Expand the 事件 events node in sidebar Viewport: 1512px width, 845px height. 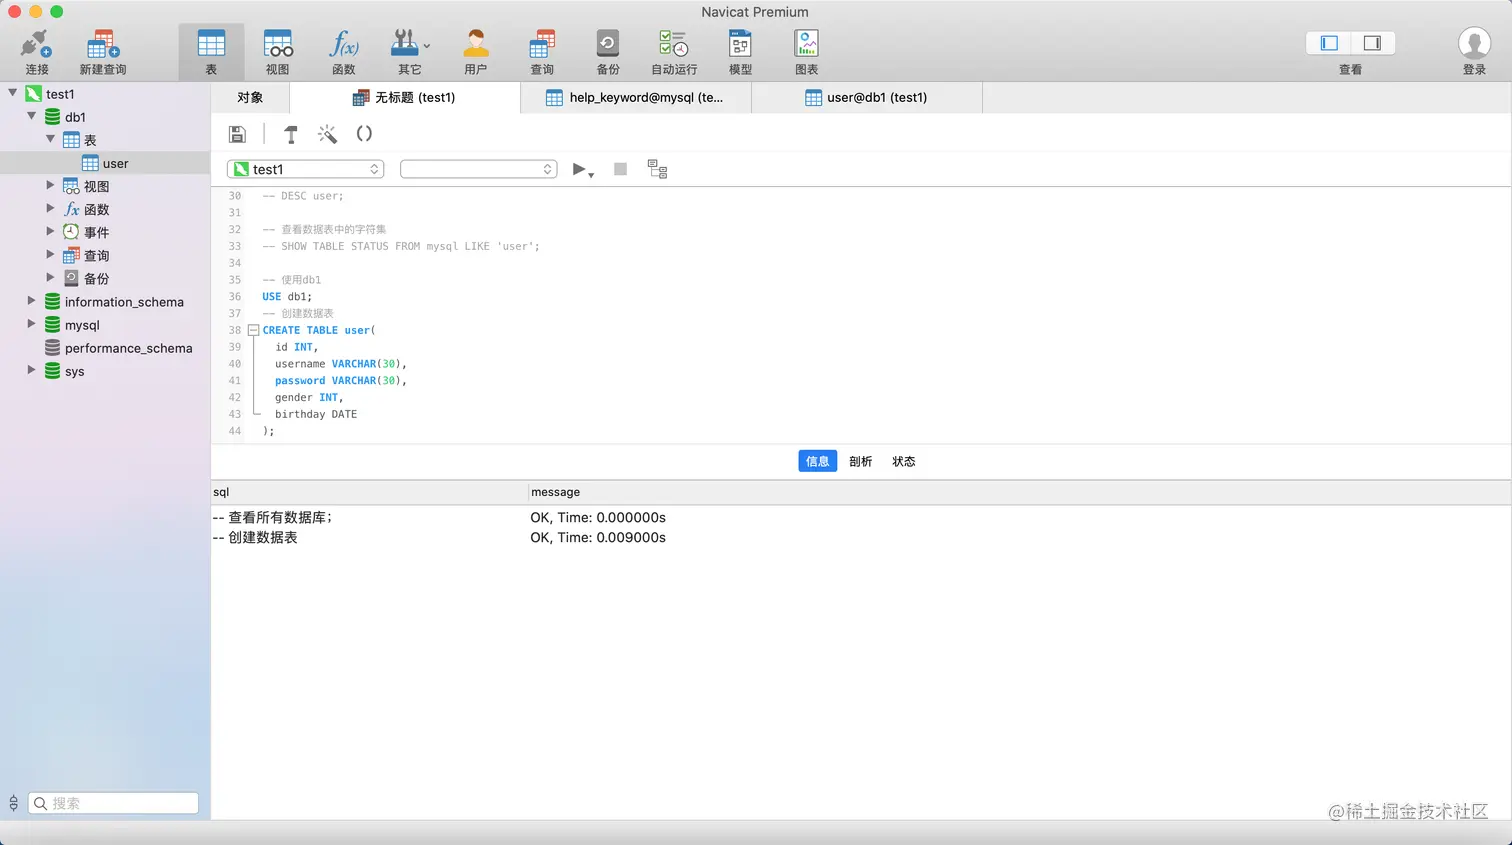(x=50, y=231)
